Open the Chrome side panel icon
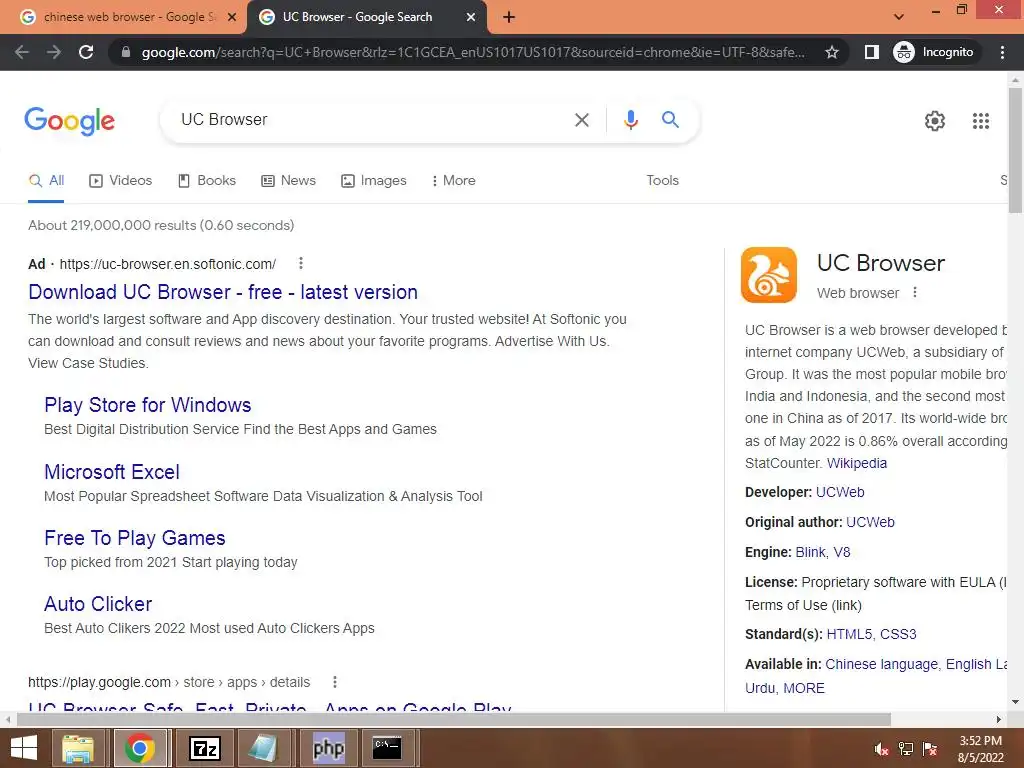1024x768 pixels. (x=871, y=52)
